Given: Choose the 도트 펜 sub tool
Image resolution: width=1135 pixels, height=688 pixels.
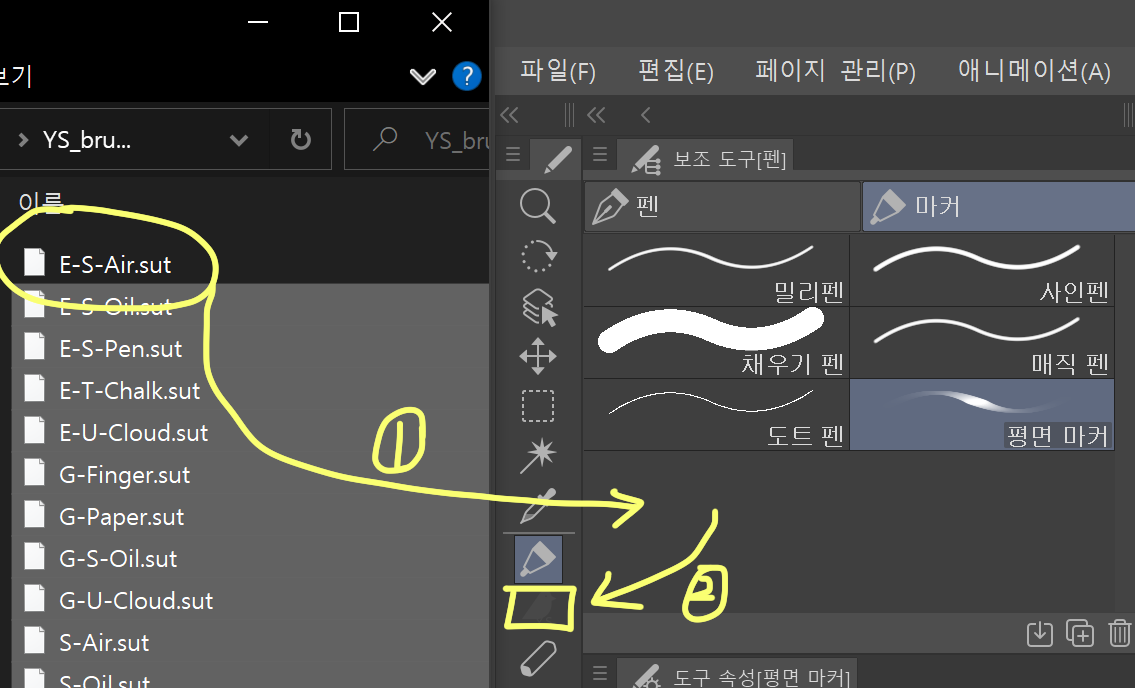Looking at the screenshot, I should (x=716, y=414).
